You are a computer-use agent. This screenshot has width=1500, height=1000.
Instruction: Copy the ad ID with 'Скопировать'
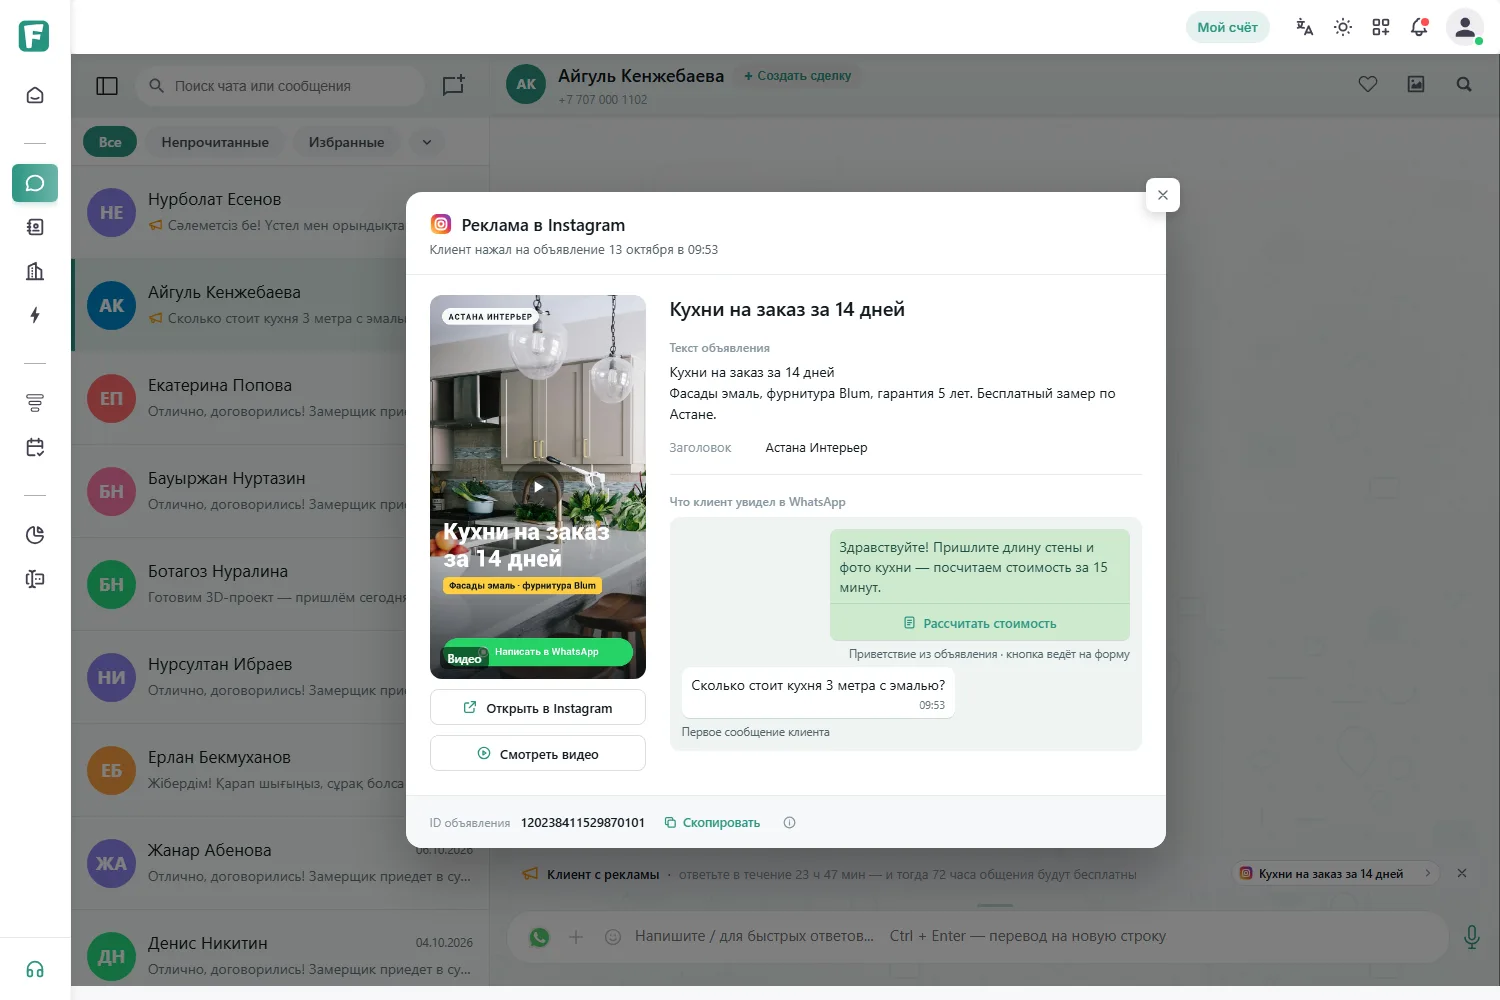[x=712, y=823]
